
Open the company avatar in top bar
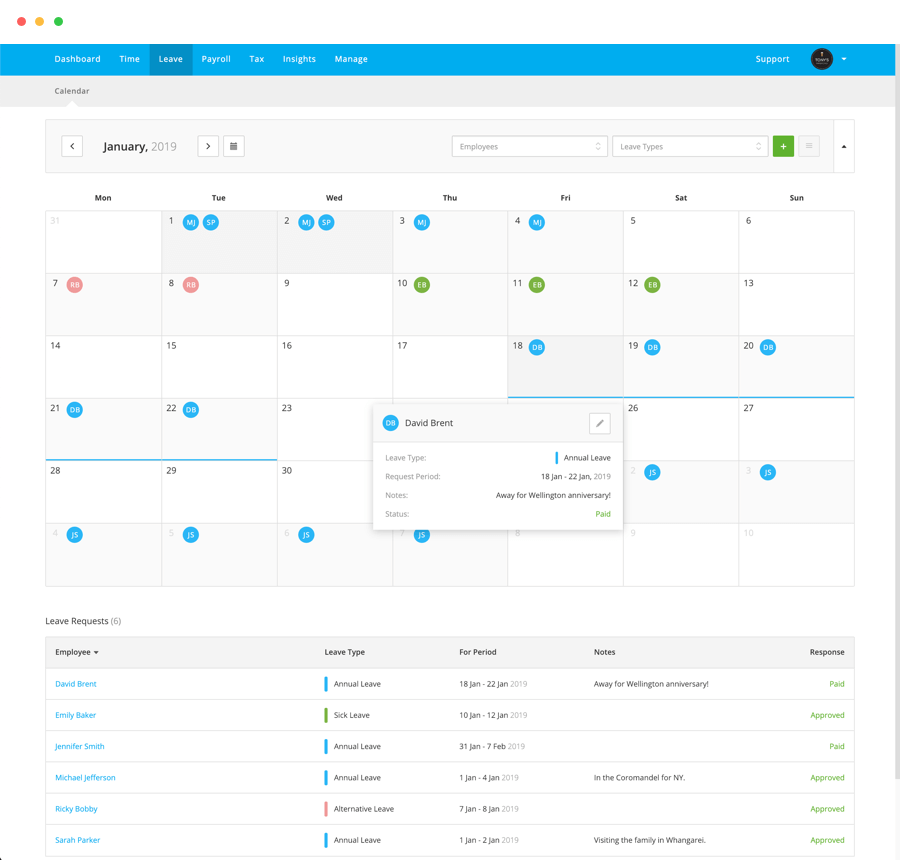coord(821,59)
